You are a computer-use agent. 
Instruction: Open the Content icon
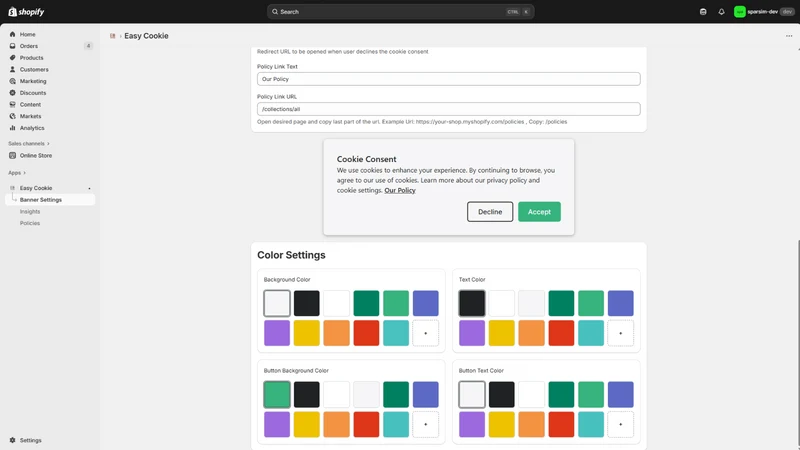click(12, 105)
